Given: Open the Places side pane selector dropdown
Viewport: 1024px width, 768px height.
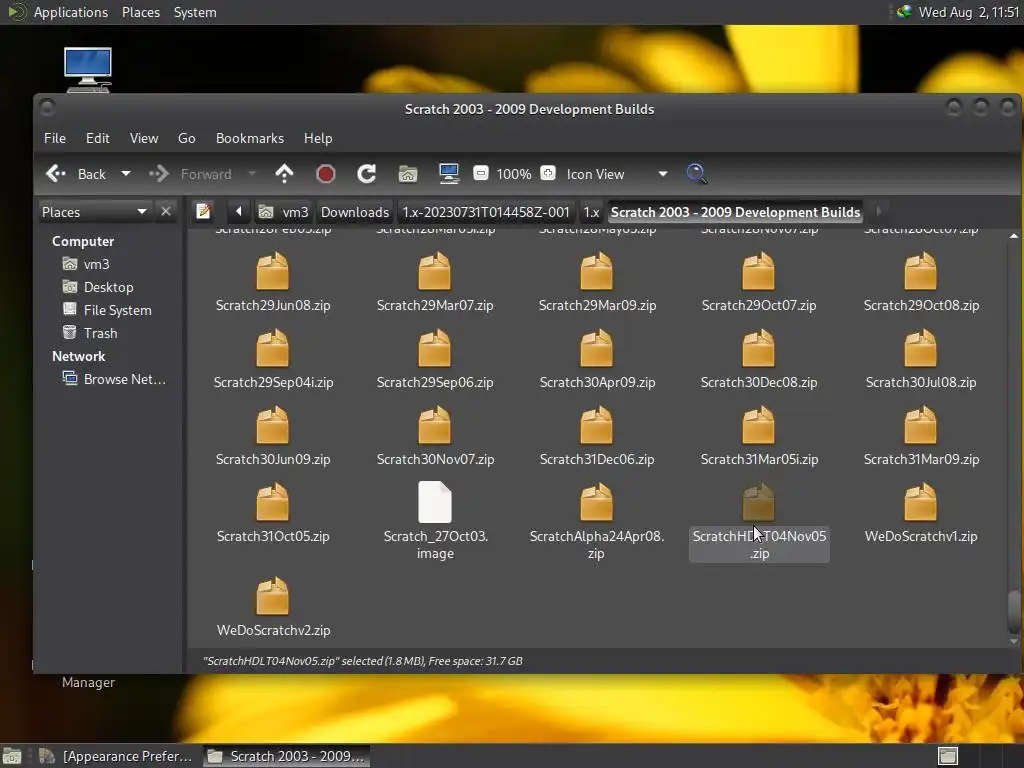Looking at the screenshot, I should [x=141, y=212].
